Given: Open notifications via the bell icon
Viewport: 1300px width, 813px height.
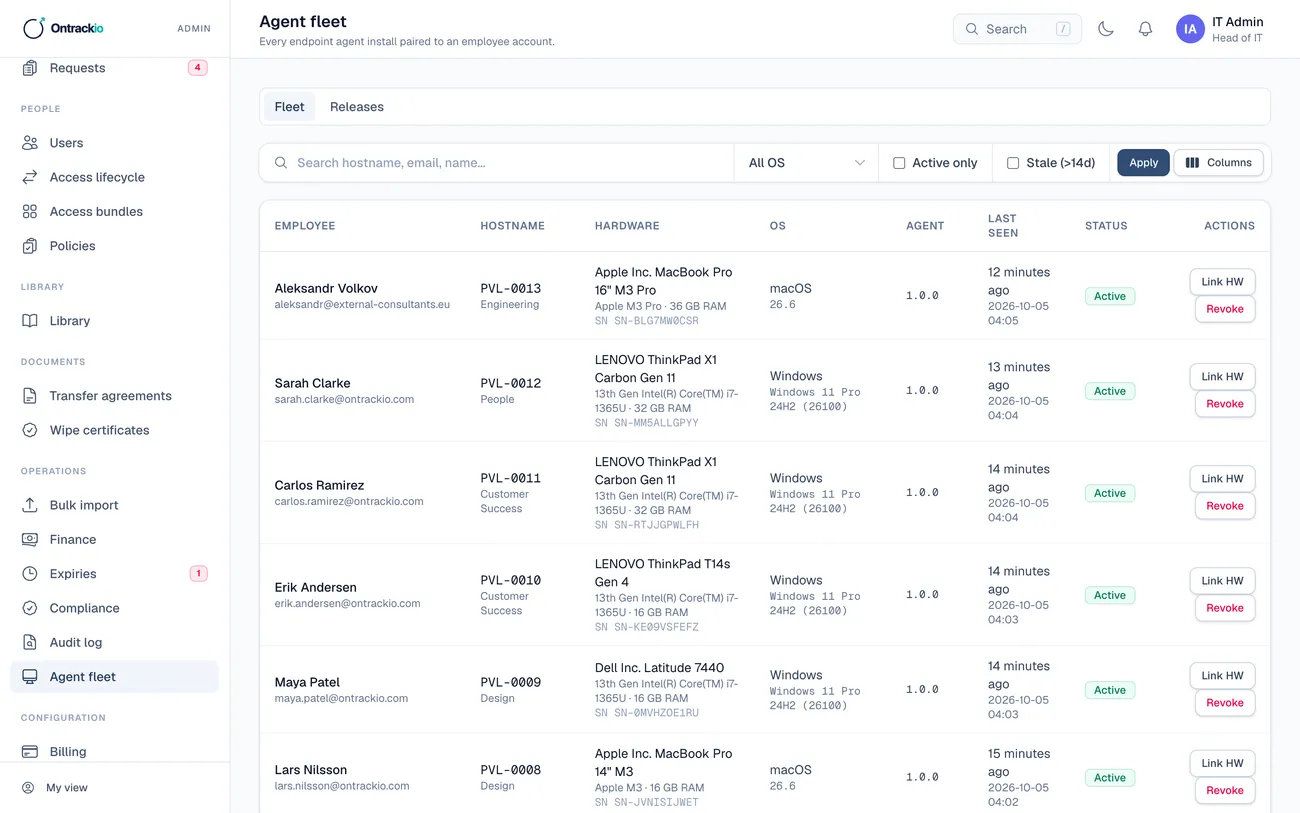Looking at the screenshot, I should 1146,29.
